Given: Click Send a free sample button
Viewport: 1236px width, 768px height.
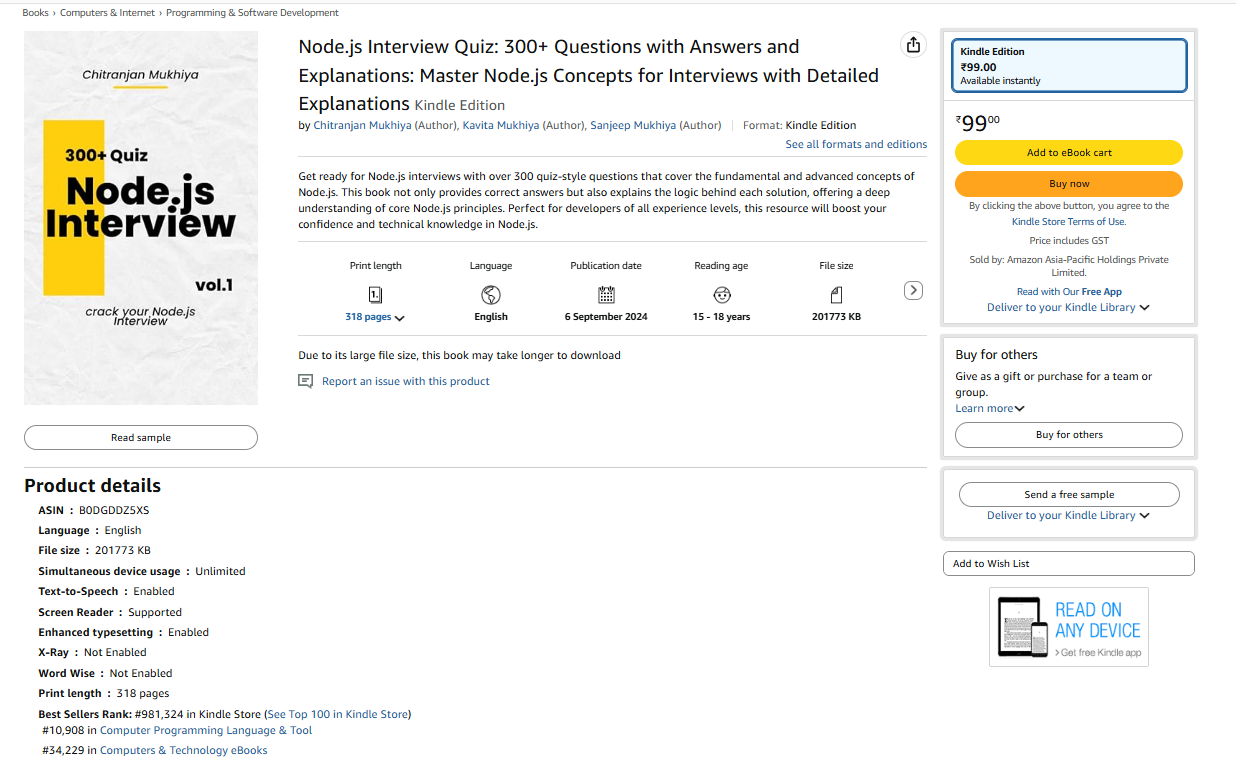Looking at the screenshot, I should (x=1069, y=495).
